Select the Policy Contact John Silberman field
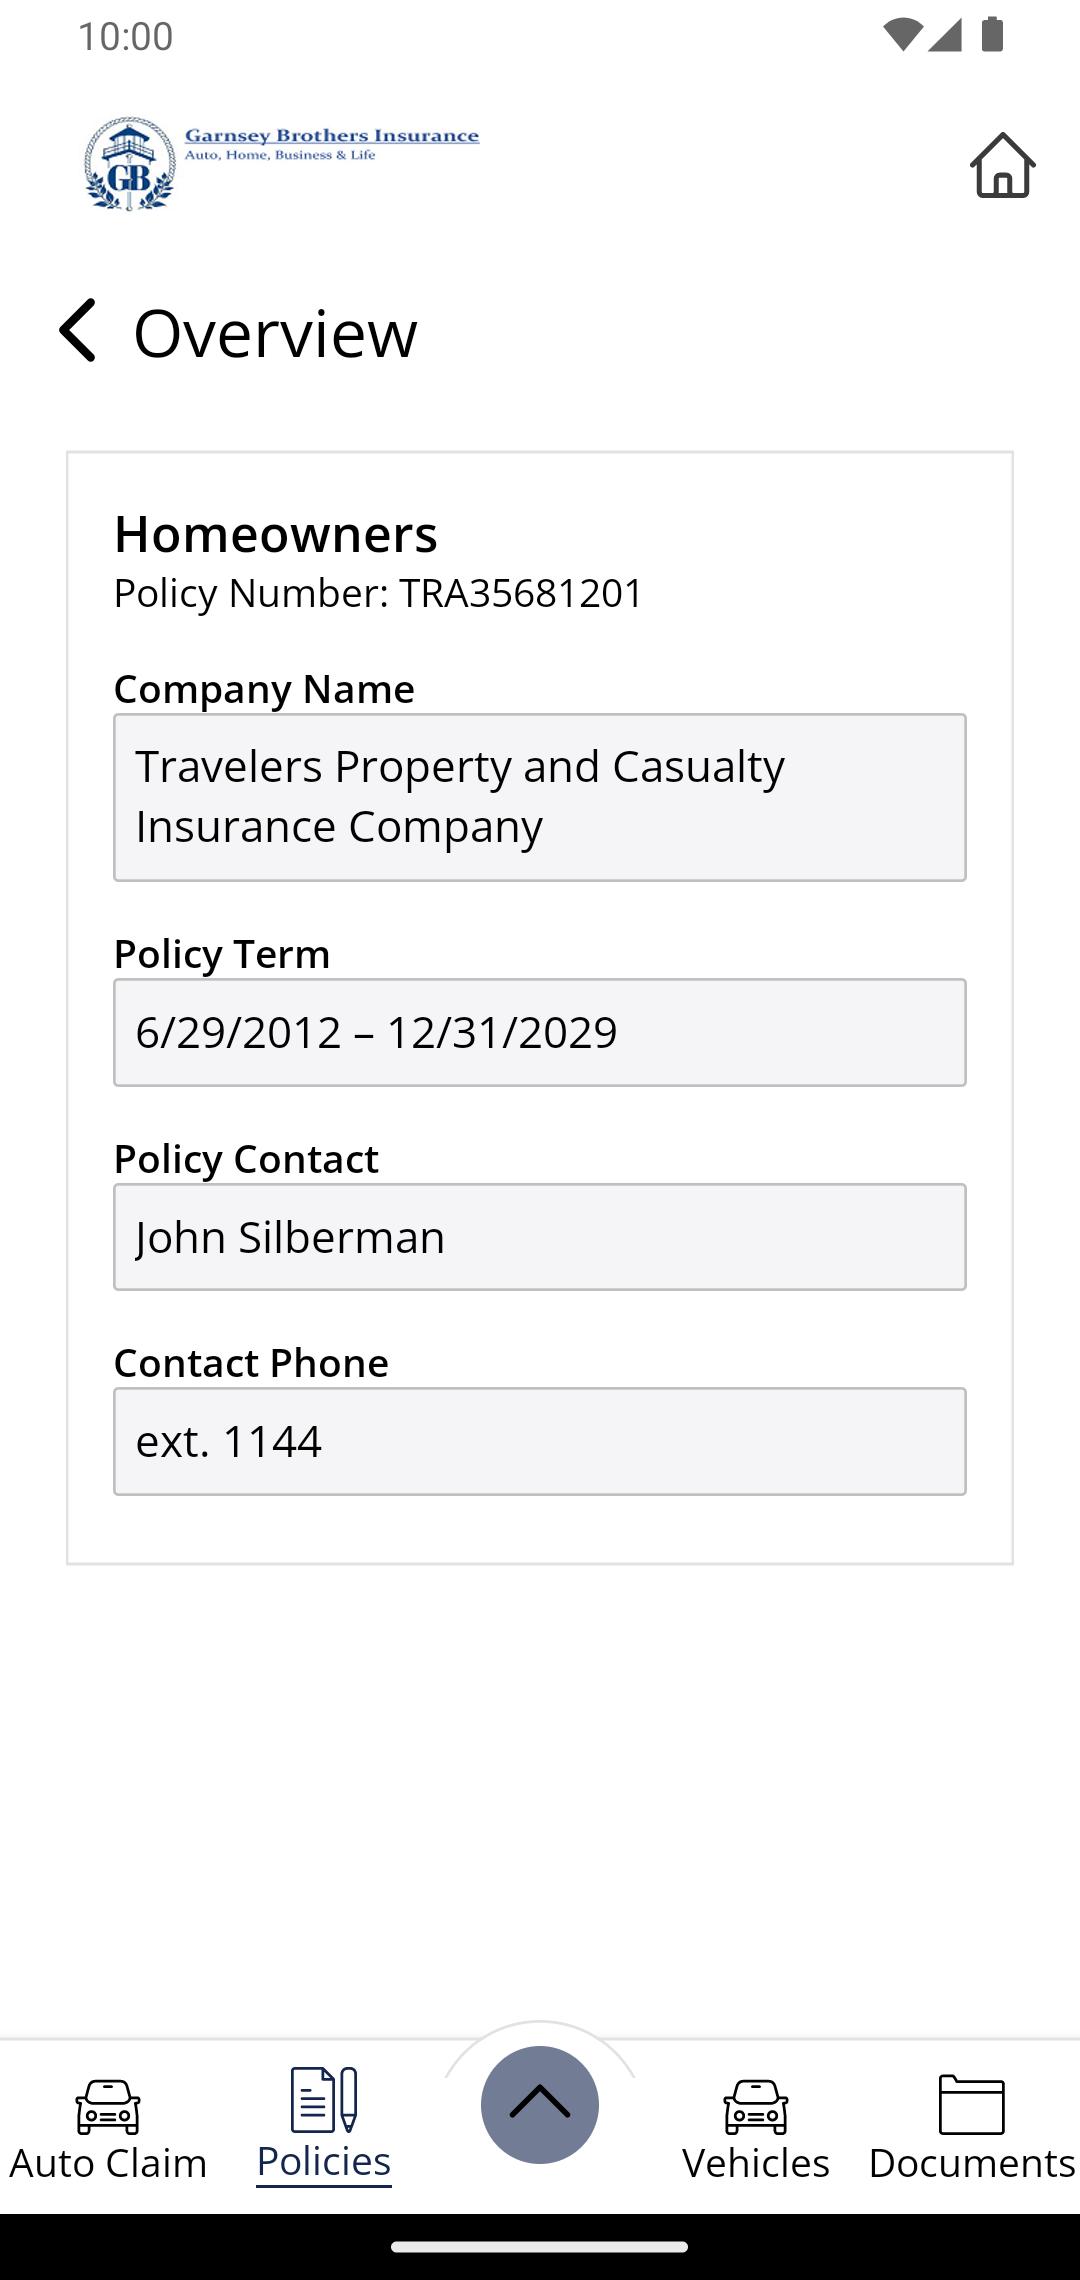Image resolution: width=1080 pixels, height=2280 pixels. 540,1237
